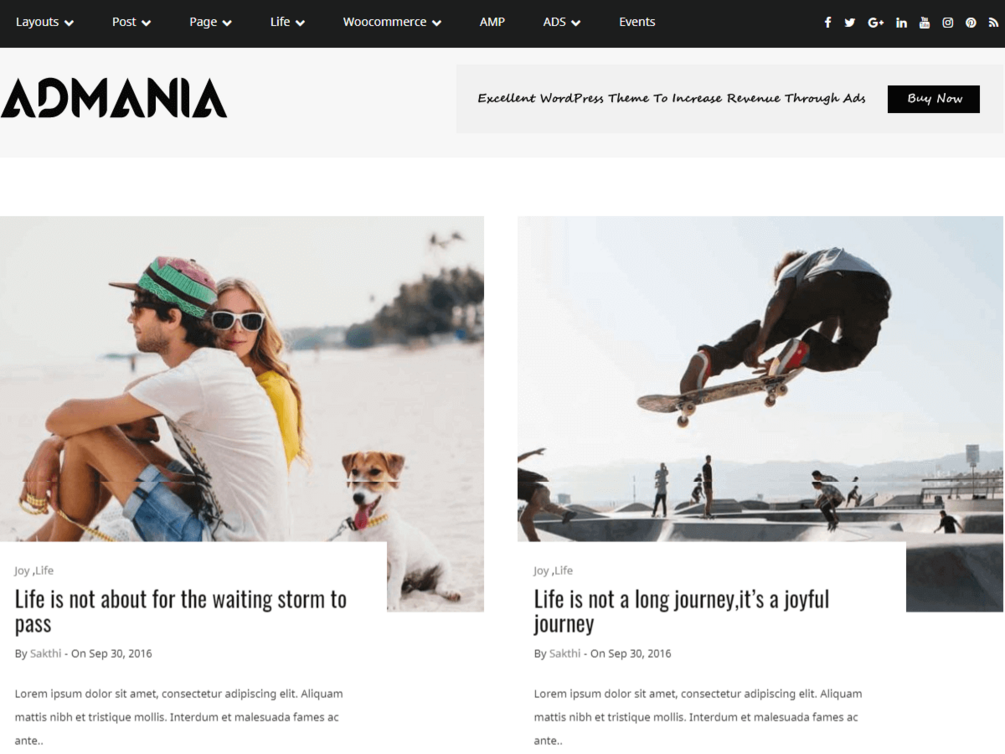The width and height of the screenshot is (1005, 754).
Task: Open the RSS feed icon
Action: point(993,22)
